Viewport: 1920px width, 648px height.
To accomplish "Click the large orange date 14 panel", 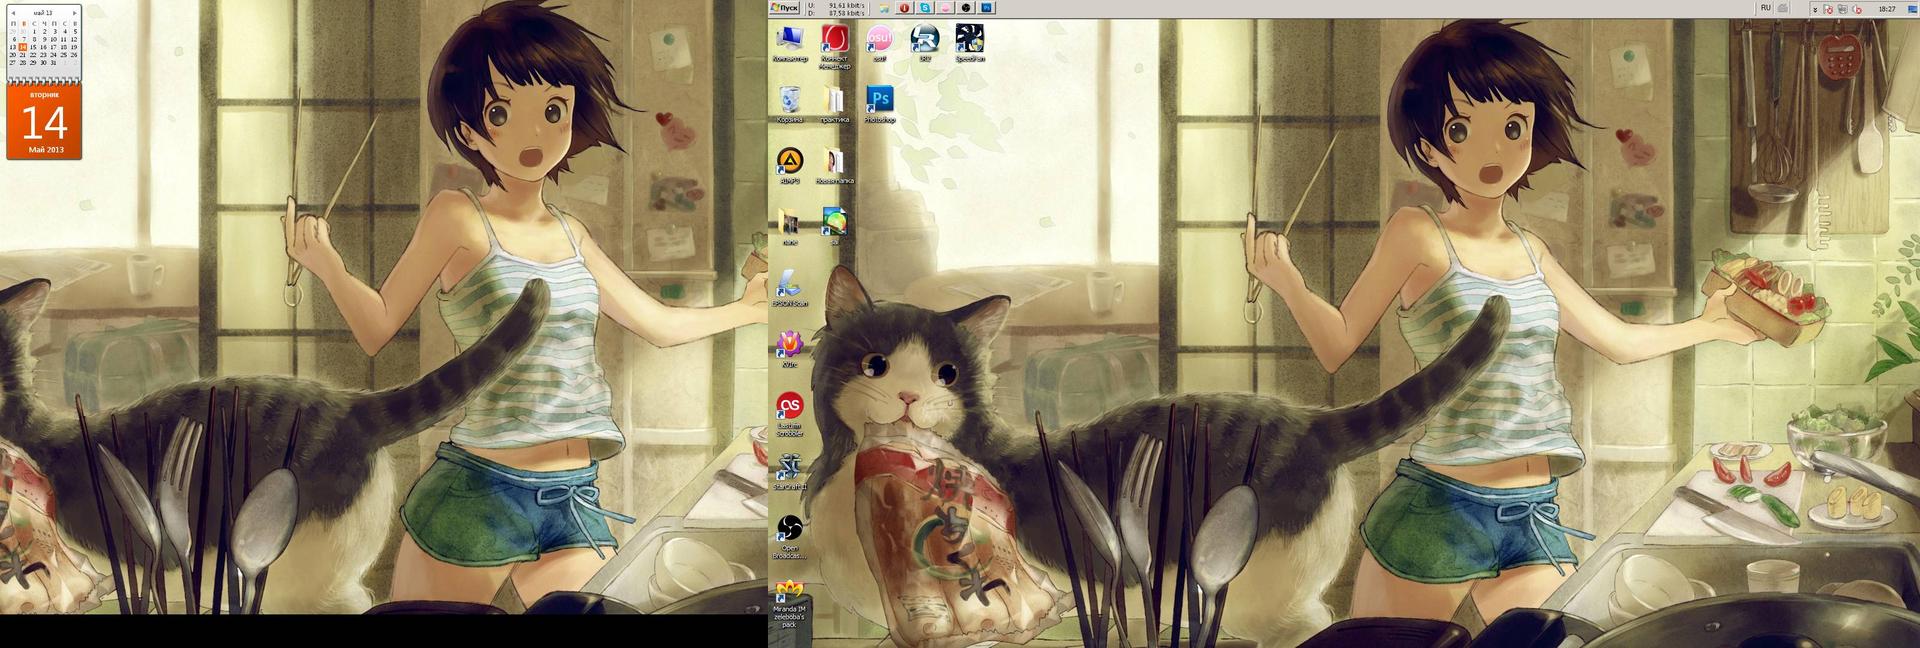I will [44, 122].
